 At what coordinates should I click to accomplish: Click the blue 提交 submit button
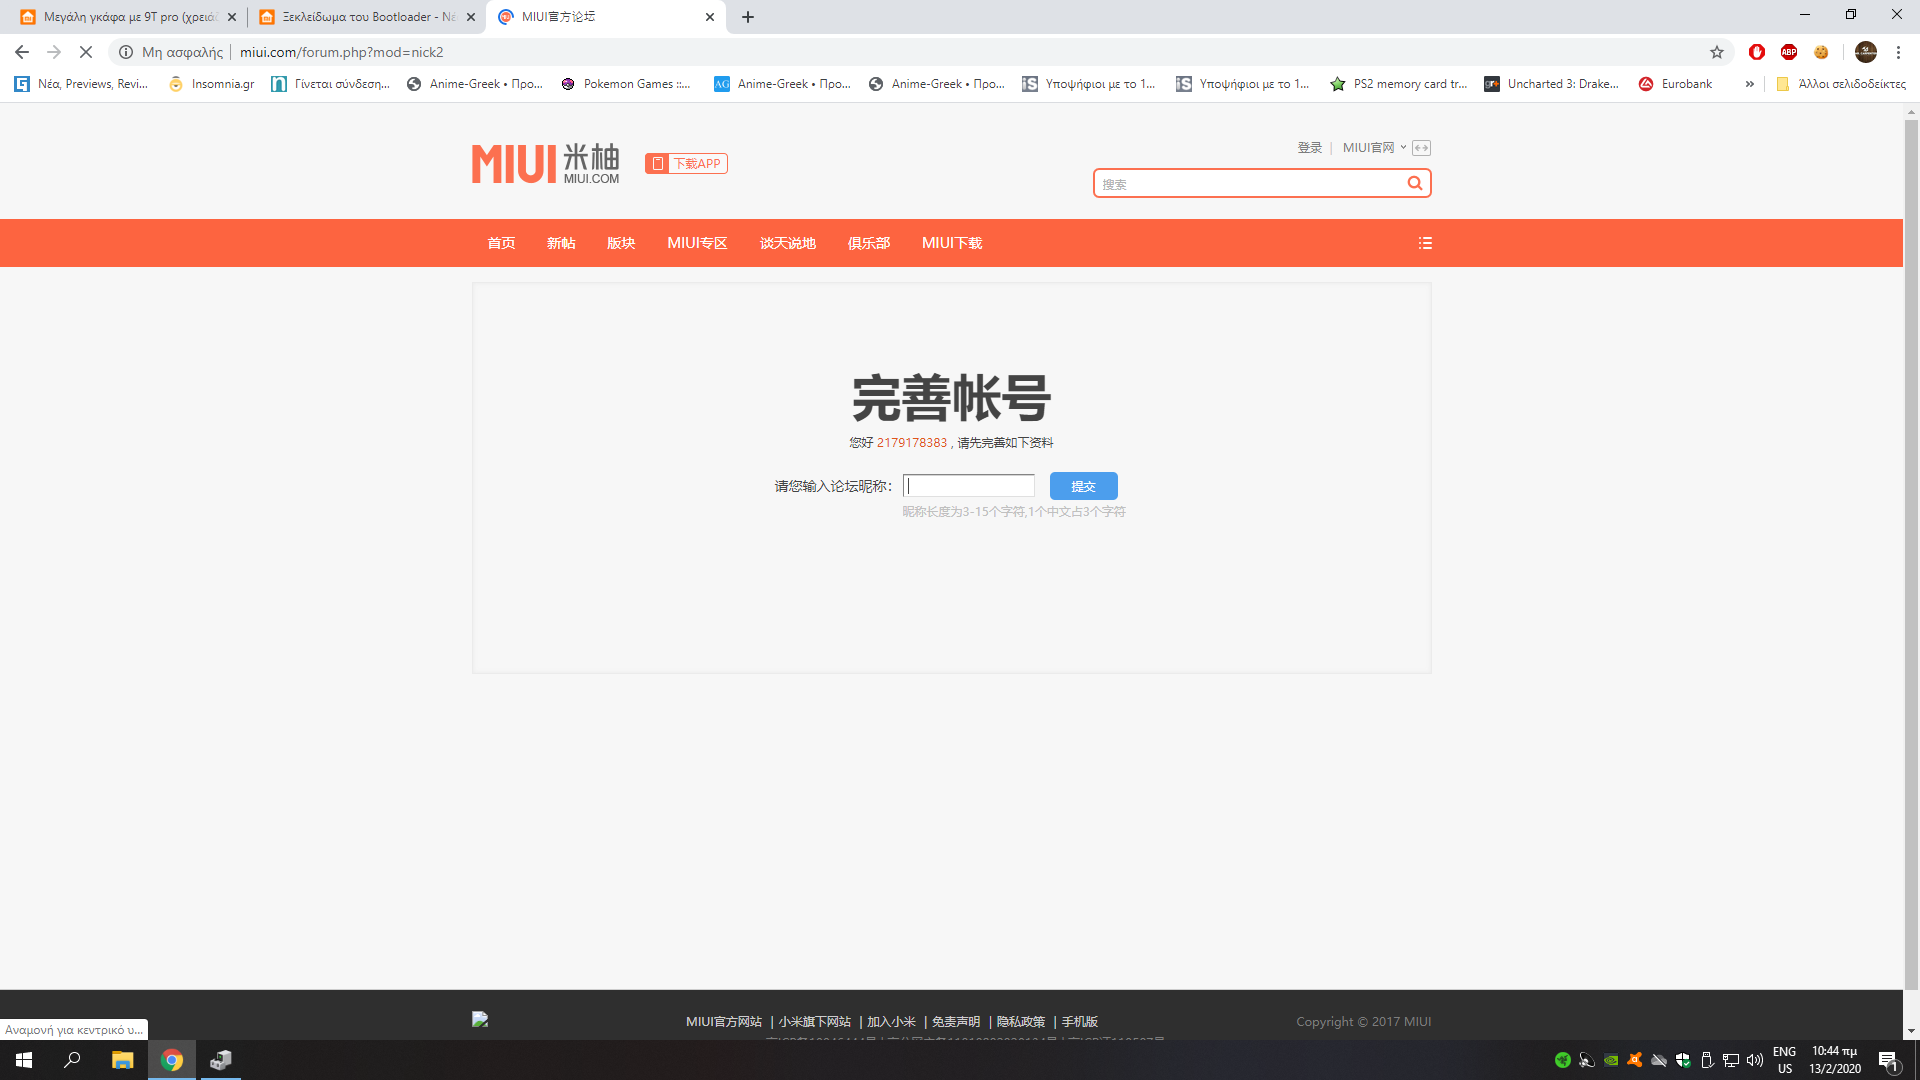pos(1083,486)
